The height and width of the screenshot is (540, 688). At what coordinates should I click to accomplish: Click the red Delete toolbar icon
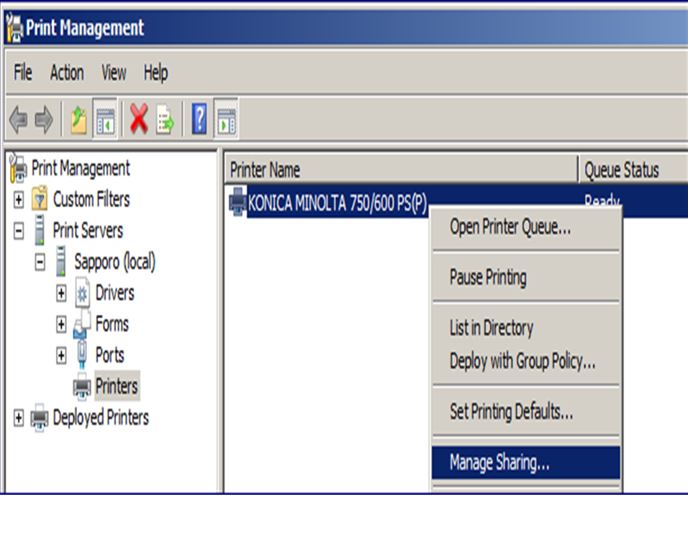tap(138, 121)
